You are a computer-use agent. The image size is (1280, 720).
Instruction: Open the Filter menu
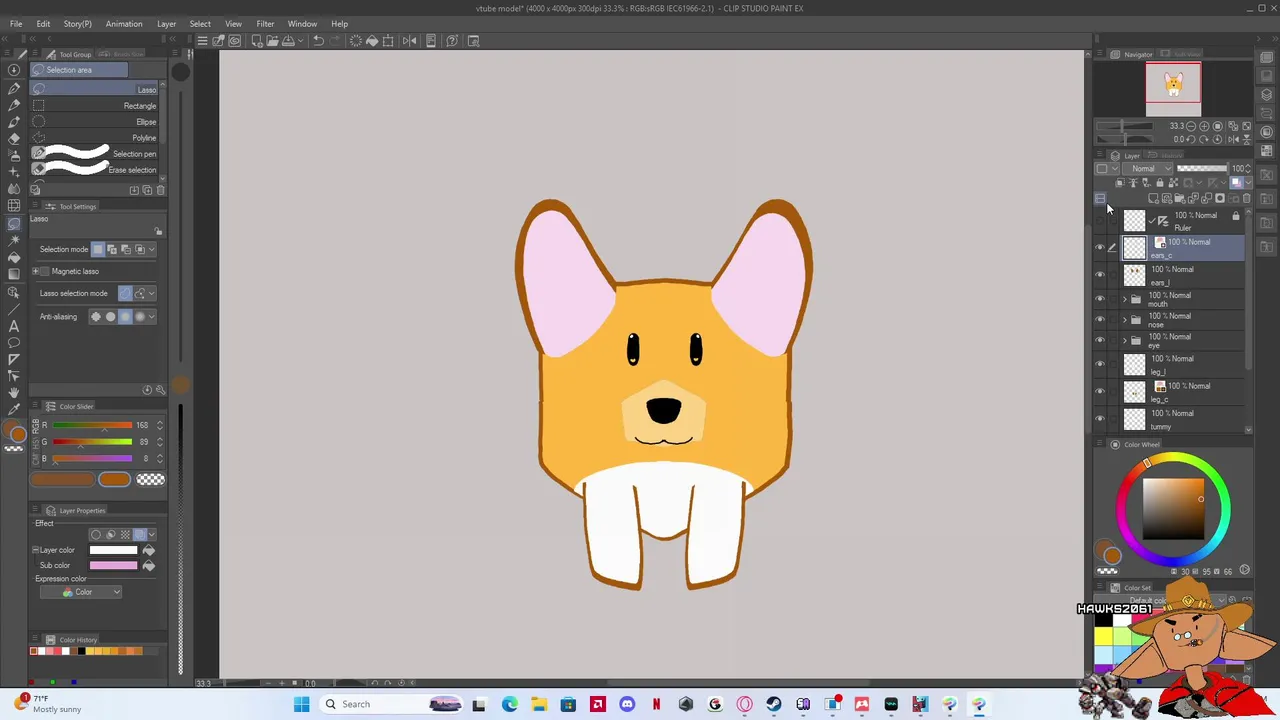tap(265, 24)
